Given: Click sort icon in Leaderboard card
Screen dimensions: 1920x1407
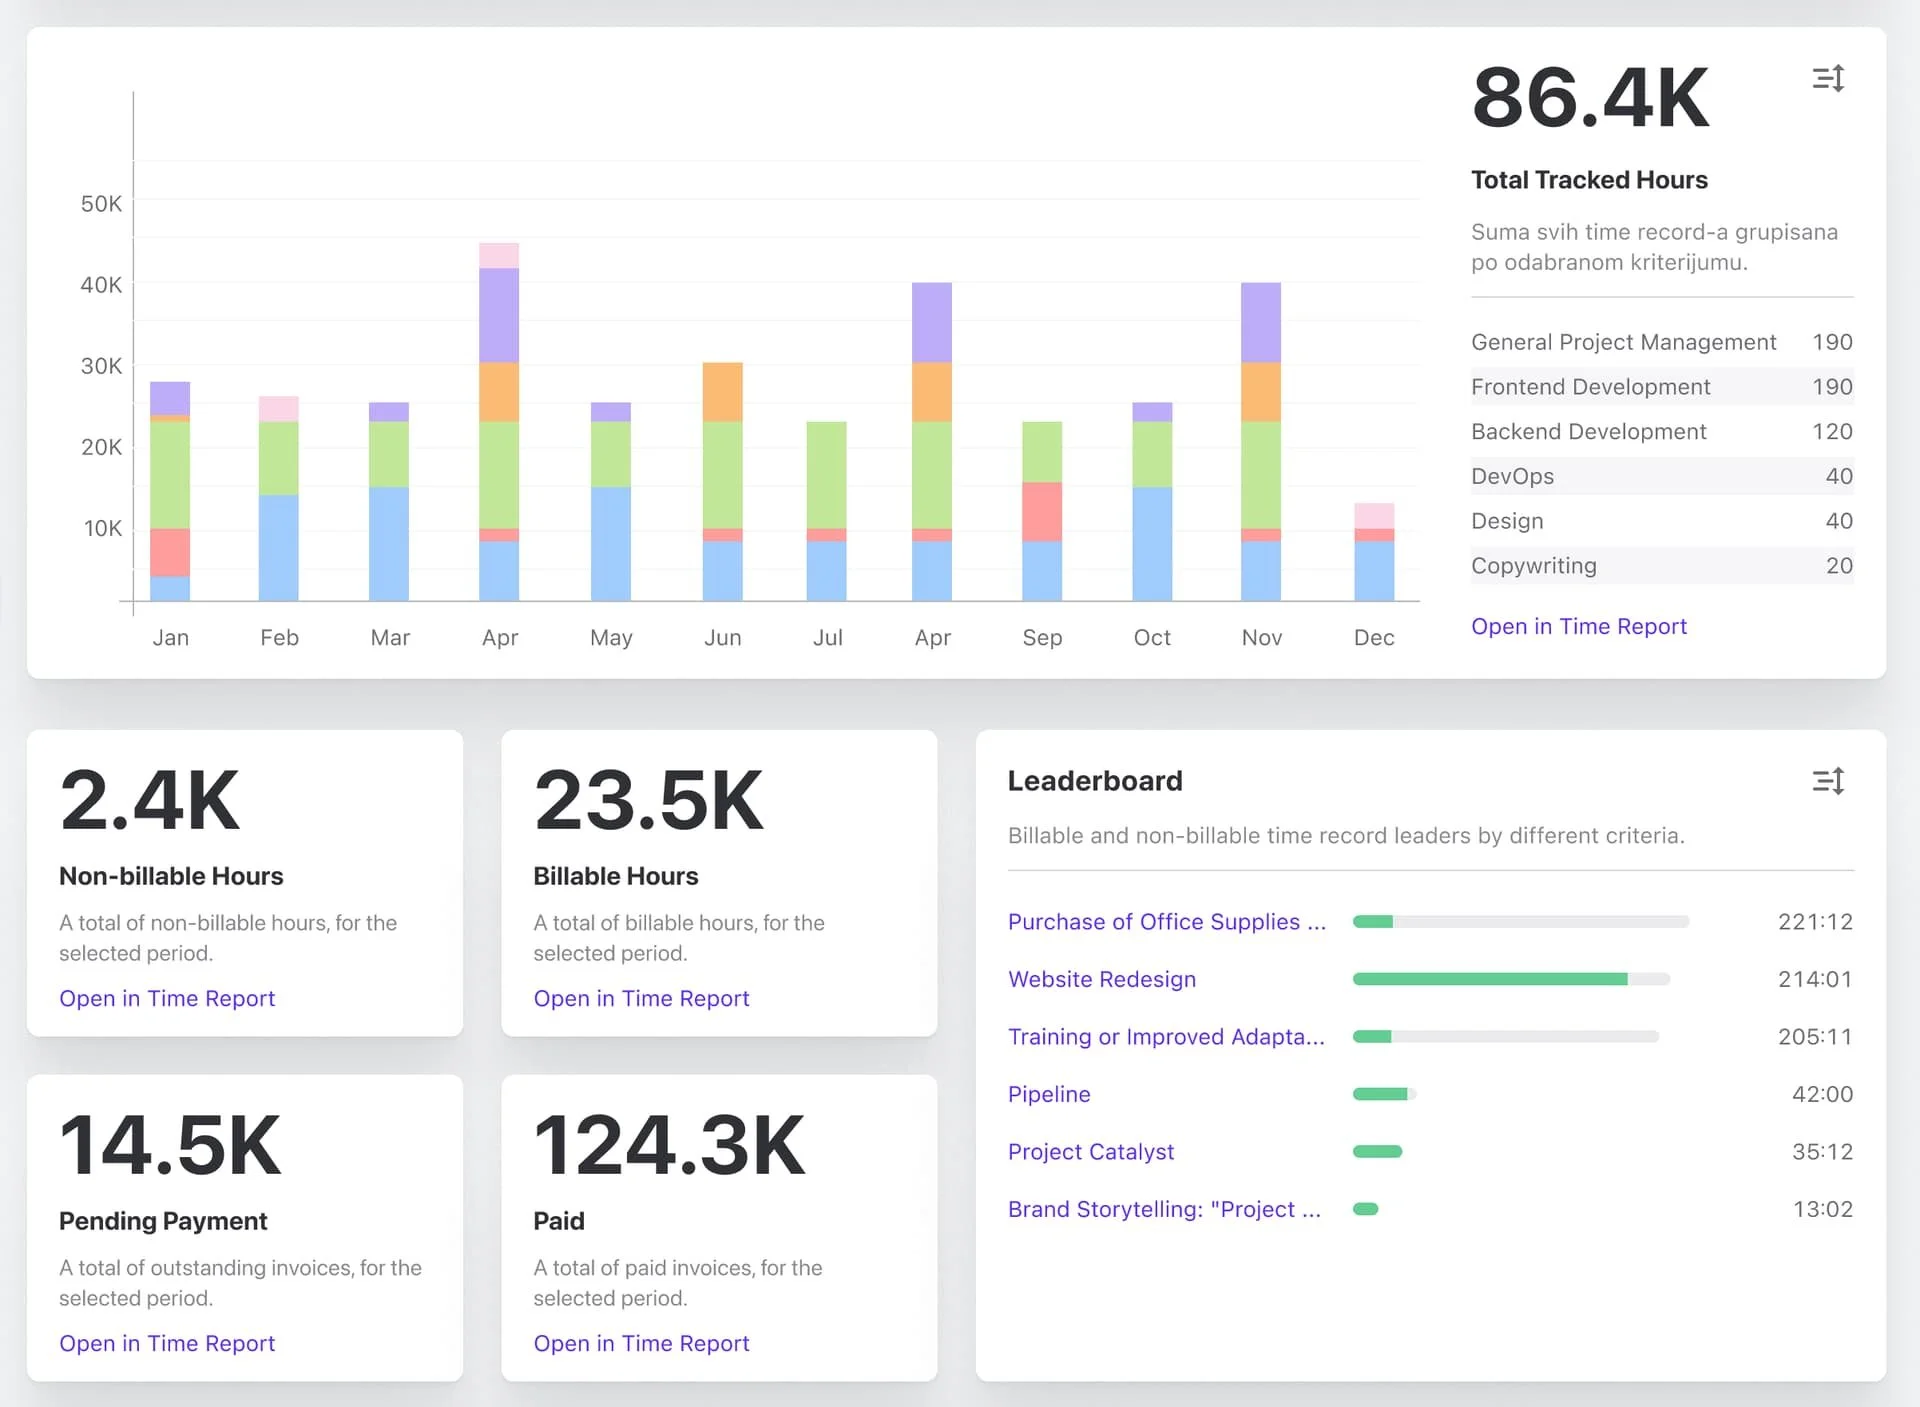Looking at the screenshot, I should click(x=1828, y=781).
